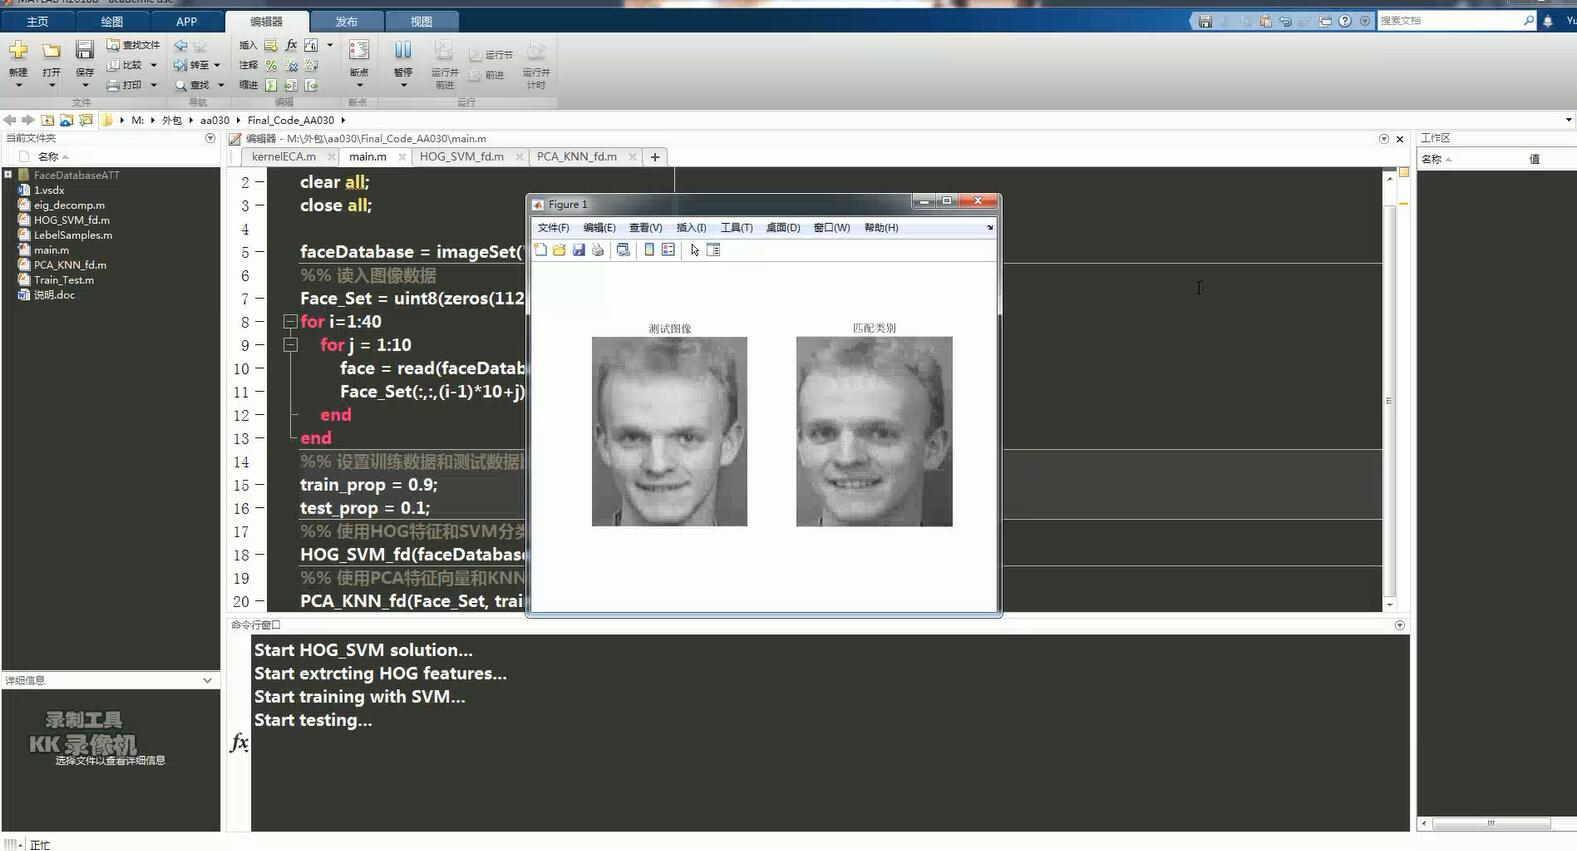Screen dimensions: 1577x851
Task: Click the undo icon in quick access toolbar
Action: point(1285,21)
